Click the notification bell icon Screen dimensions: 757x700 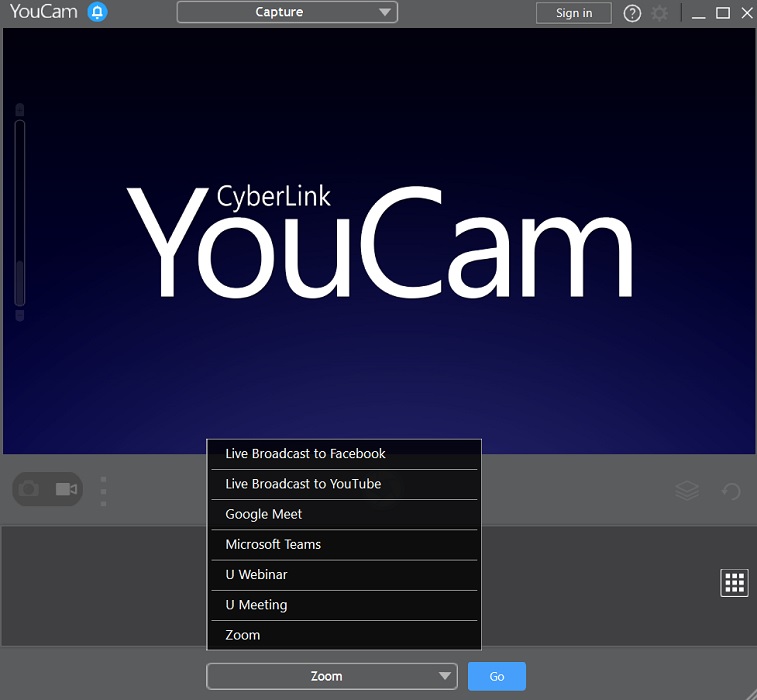pyautogui.click(x=97, y=12)
